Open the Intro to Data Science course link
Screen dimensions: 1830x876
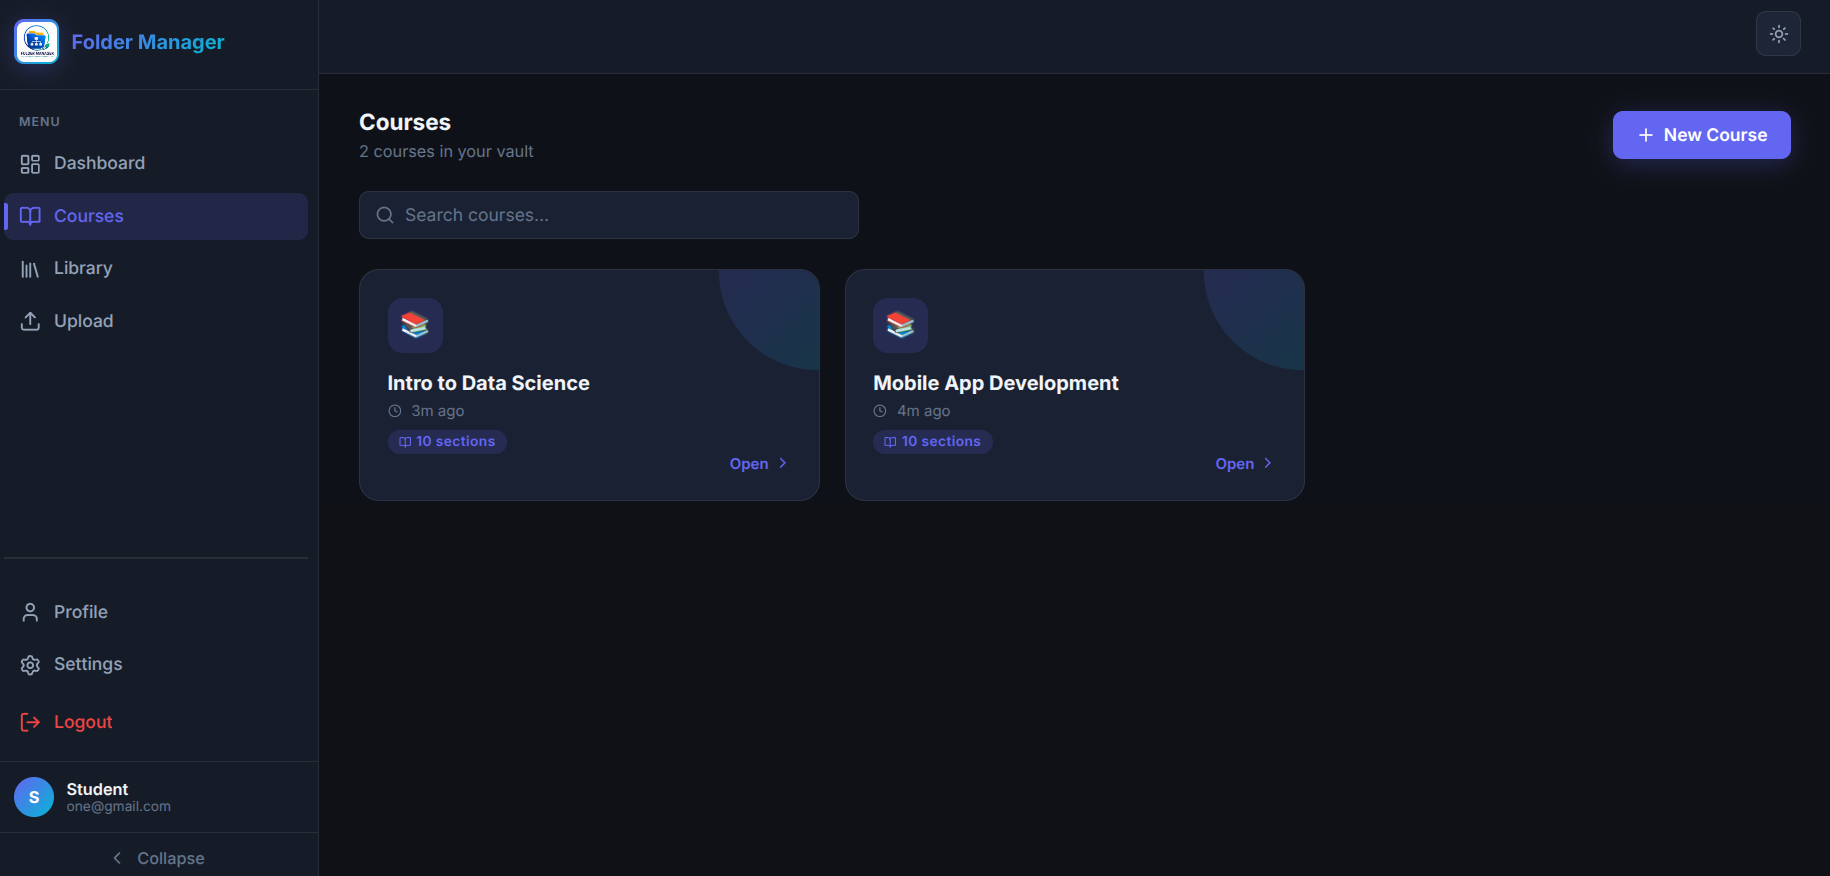758,464
